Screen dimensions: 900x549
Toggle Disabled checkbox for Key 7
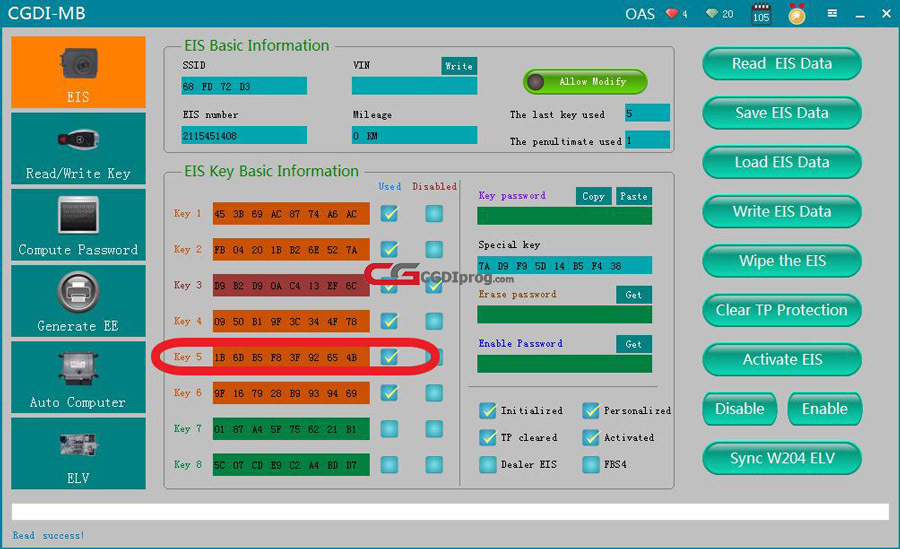(434, 429)
